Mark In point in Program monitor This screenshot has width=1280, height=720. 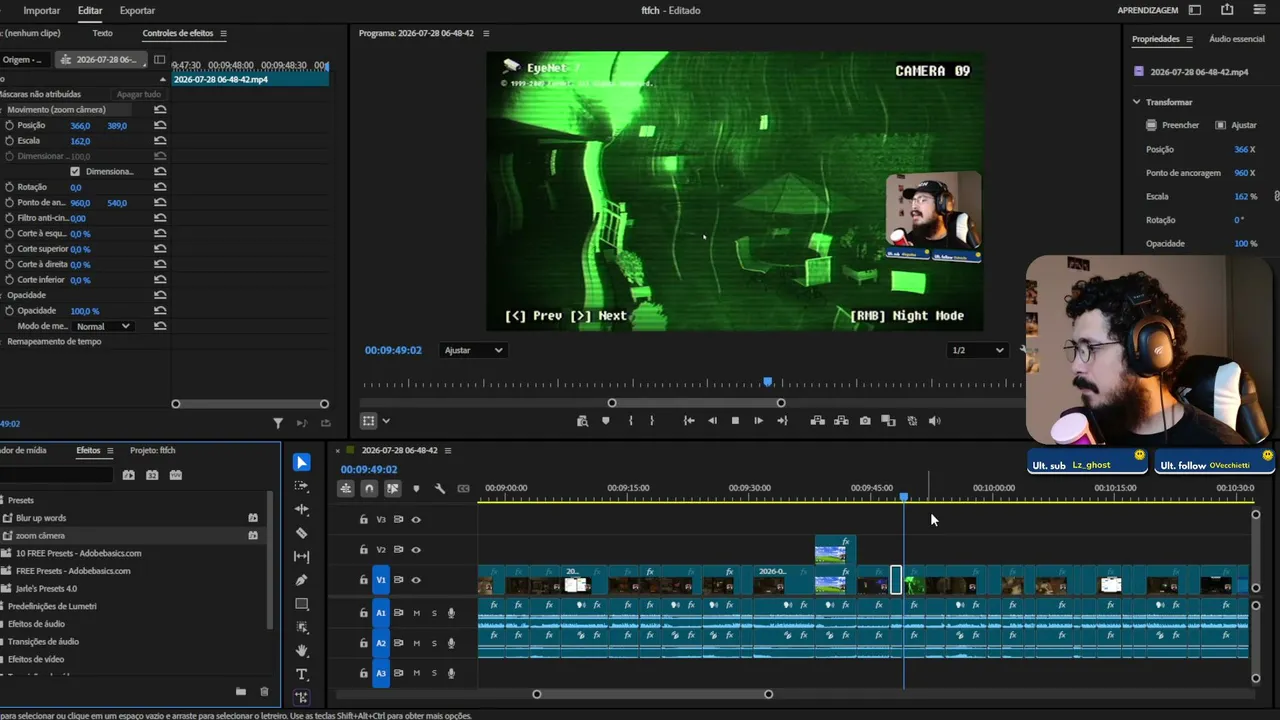630,421
